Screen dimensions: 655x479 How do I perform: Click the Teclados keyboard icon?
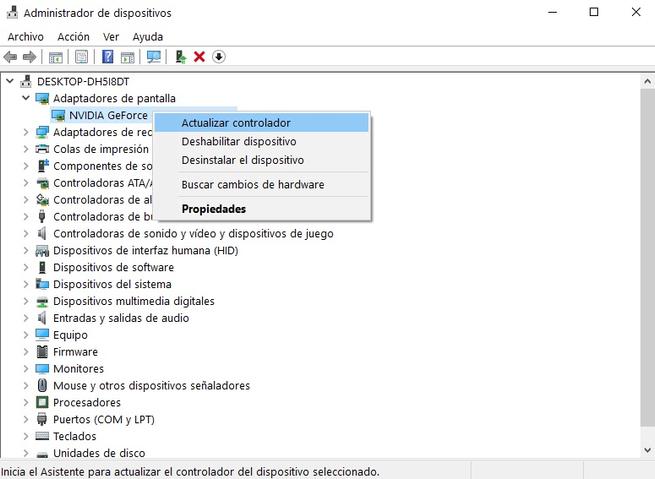42,436
